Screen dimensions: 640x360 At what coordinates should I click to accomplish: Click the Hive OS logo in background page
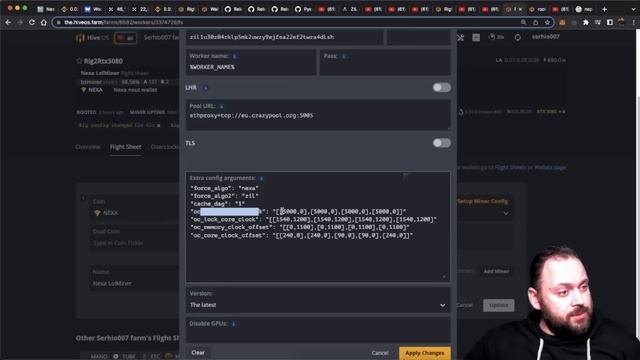[x=92, y=38]
